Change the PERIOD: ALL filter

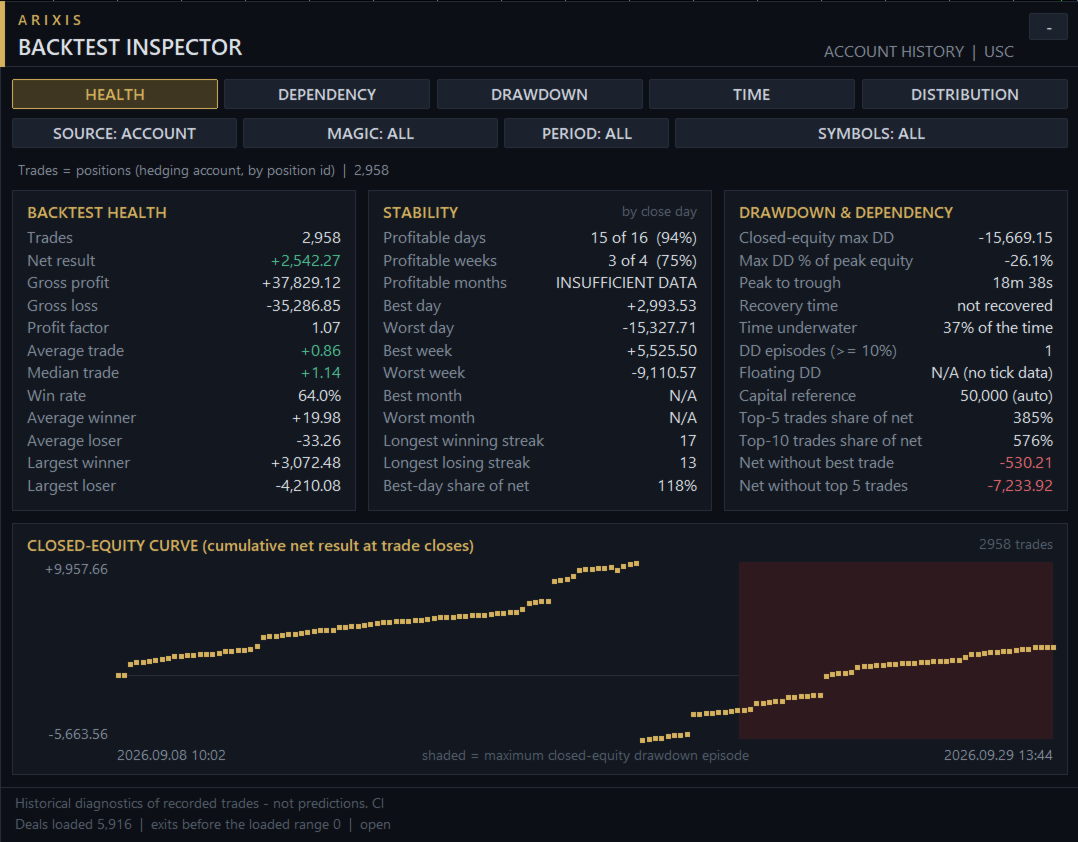[x=586, y=133]
